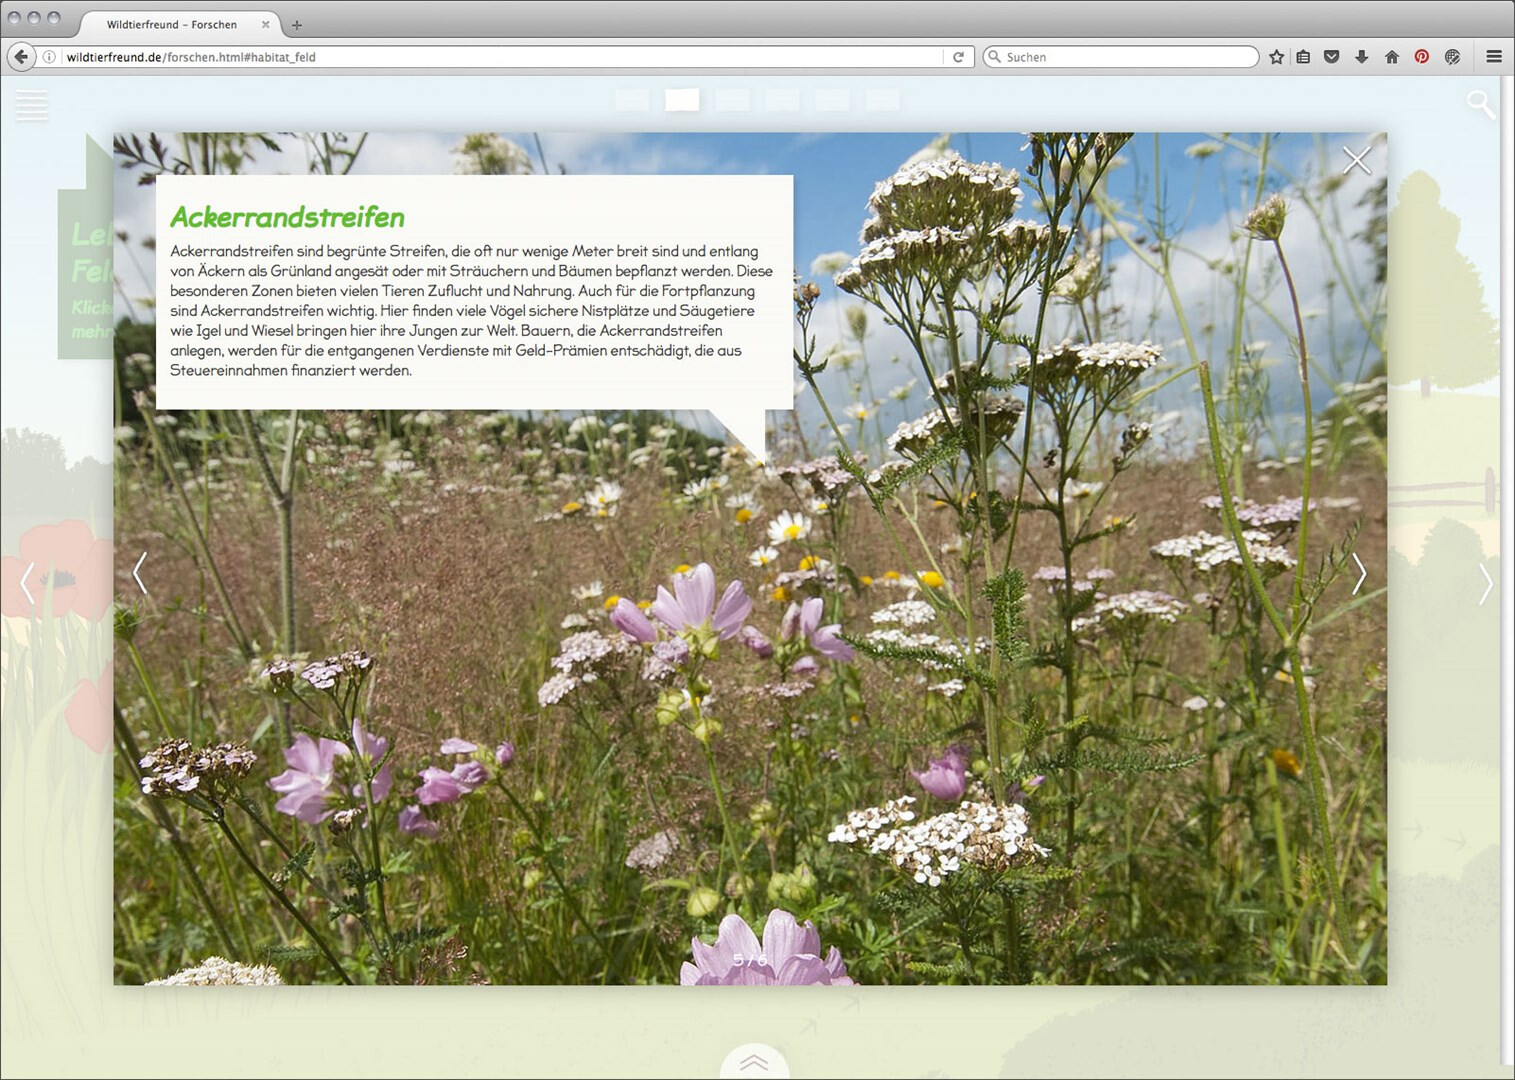Click the browser back button
The width and height of the screenshot is (1515, 1080).
point(21,57)
